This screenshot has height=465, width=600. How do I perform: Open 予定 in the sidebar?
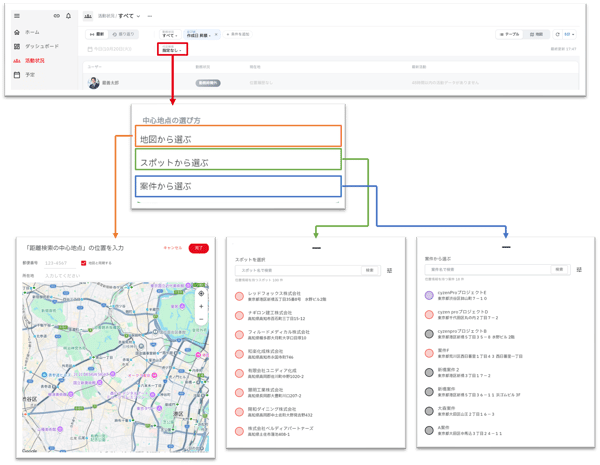tap(30, 75)
